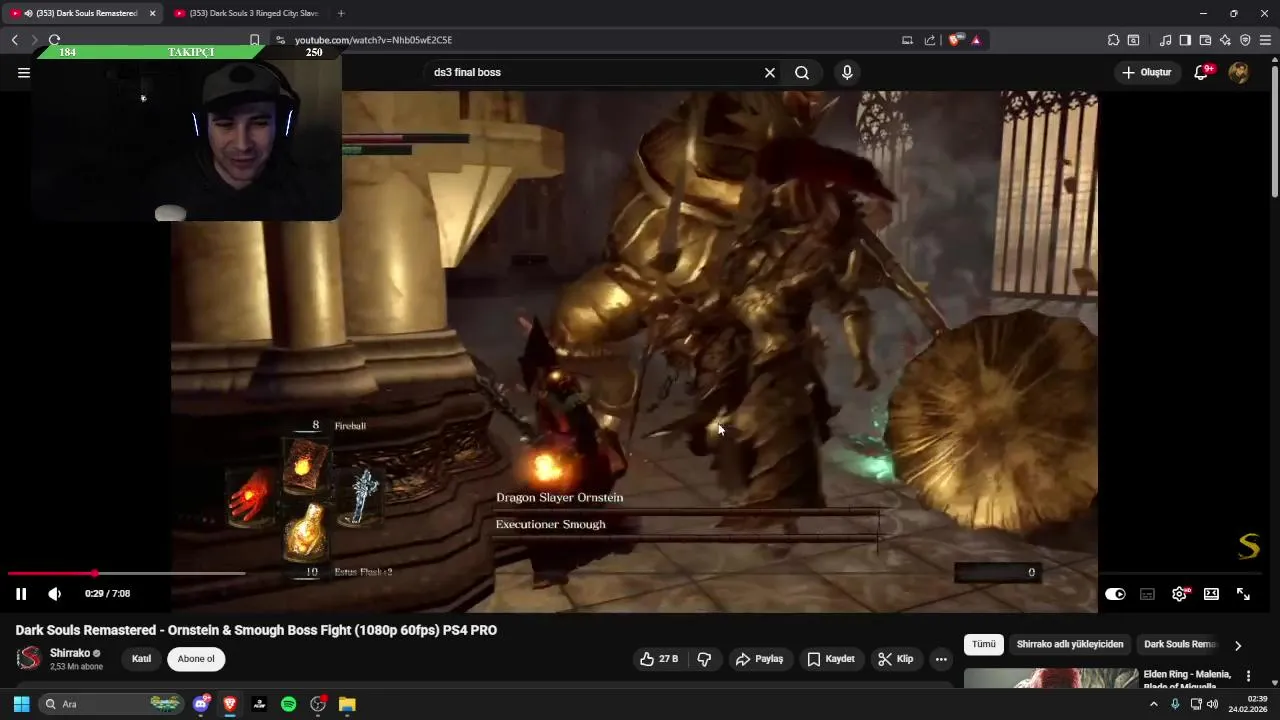
Task: Enter fullscreen mode in the player
Action: coord(1243,594)
